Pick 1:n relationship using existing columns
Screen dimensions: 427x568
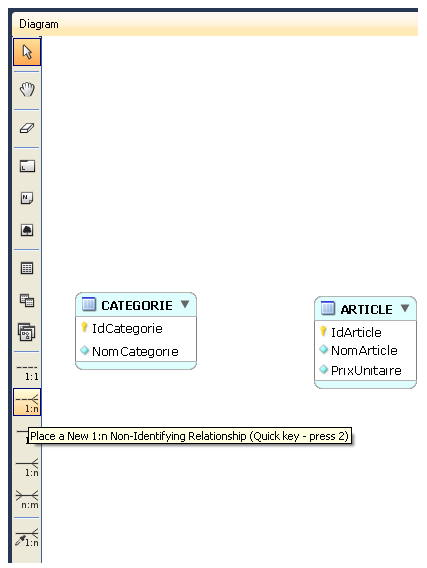(x=27, y=538)
